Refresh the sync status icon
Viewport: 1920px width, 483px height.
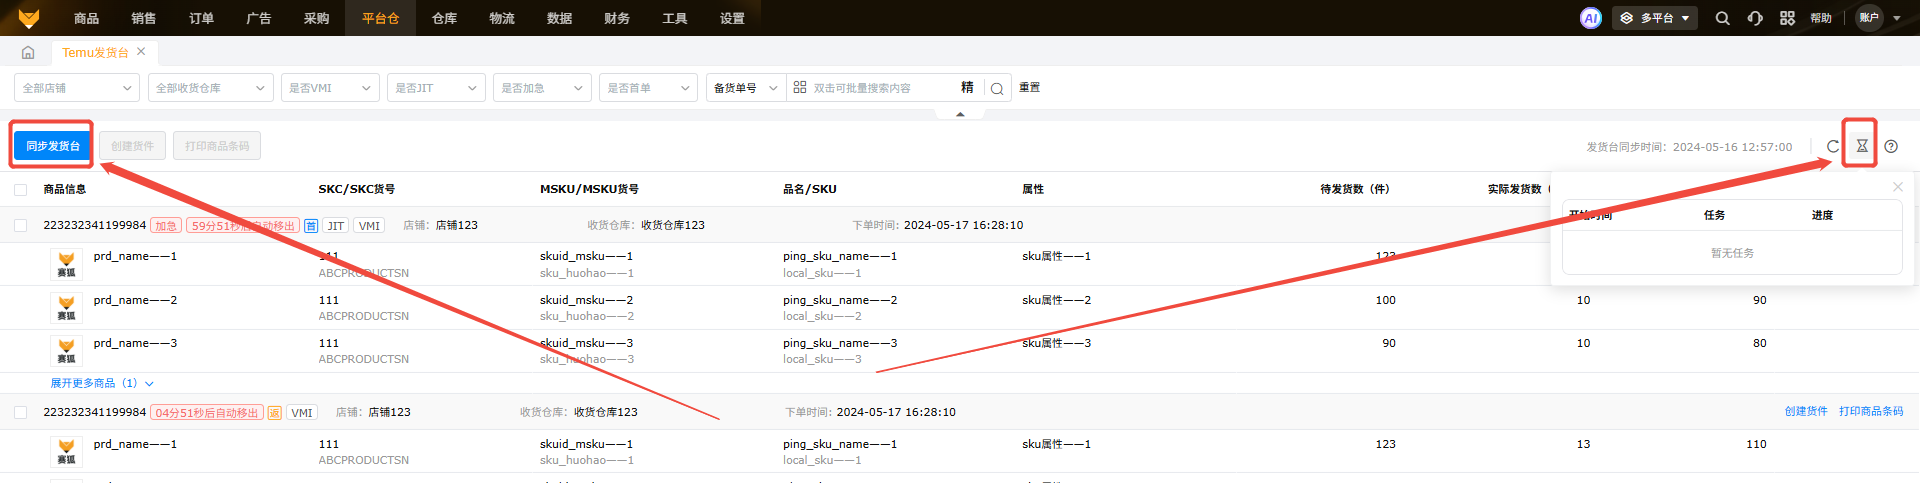coord(1833,146)
